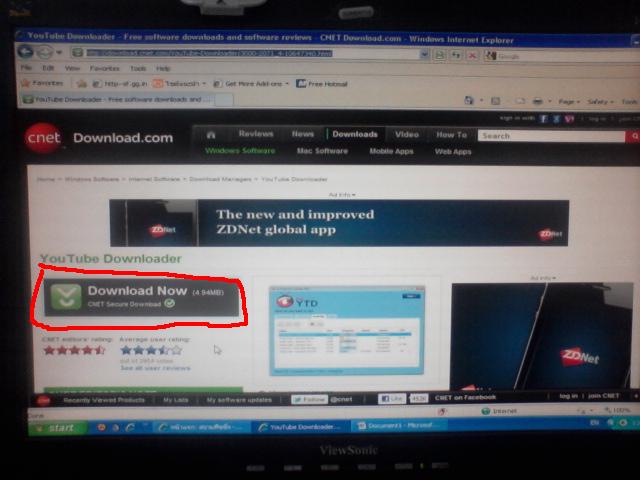Click the Print icon in command bar
Screen dimensions: 640x480
tap(538, 101)
